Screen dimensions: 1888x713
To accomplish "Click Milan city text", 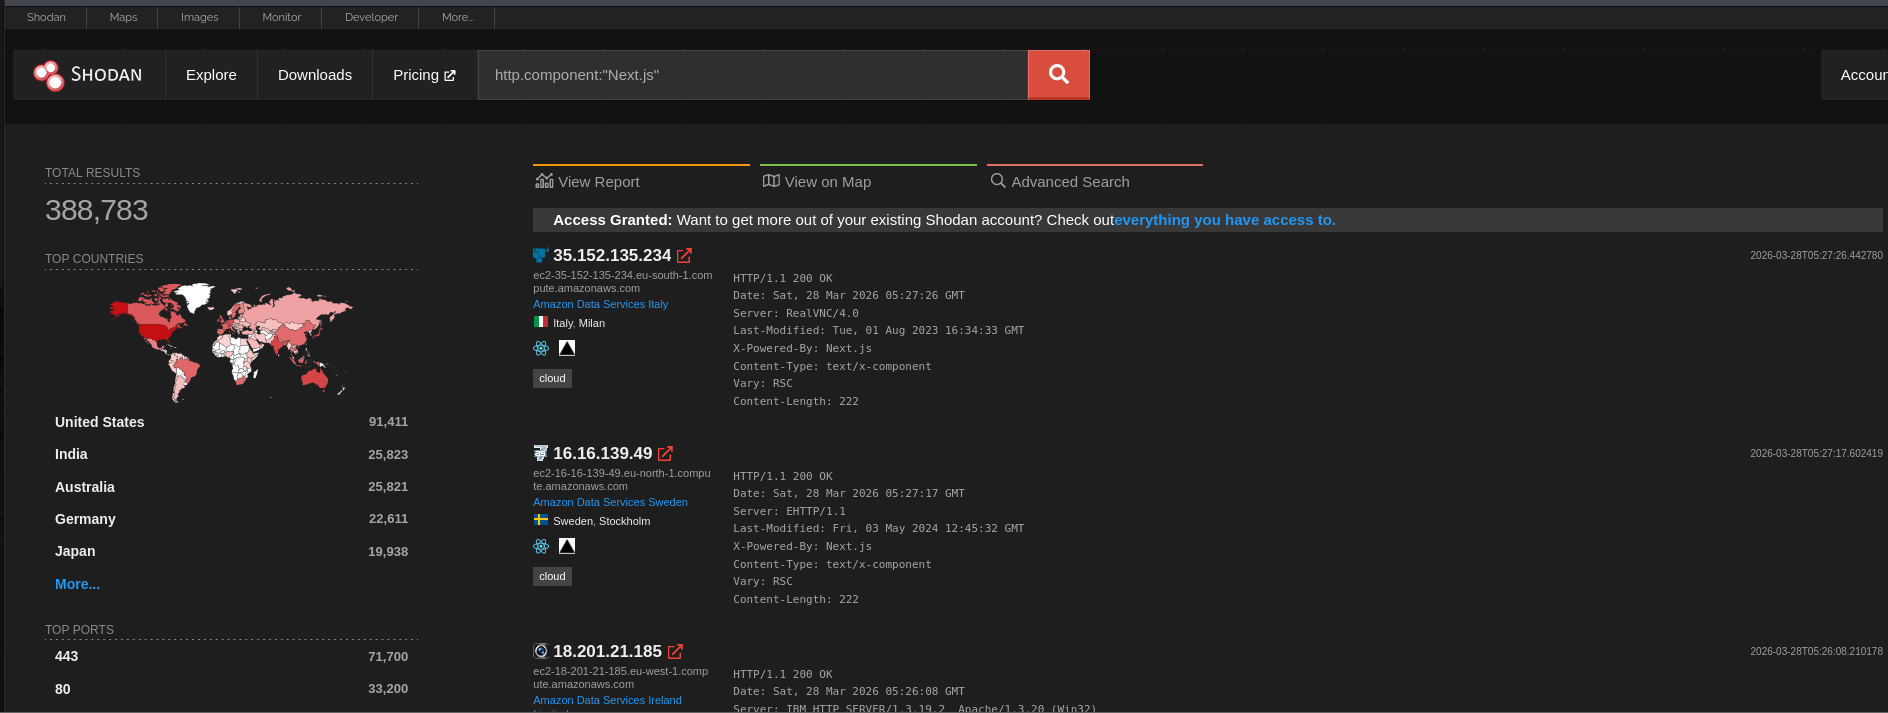I will [592, 323].
